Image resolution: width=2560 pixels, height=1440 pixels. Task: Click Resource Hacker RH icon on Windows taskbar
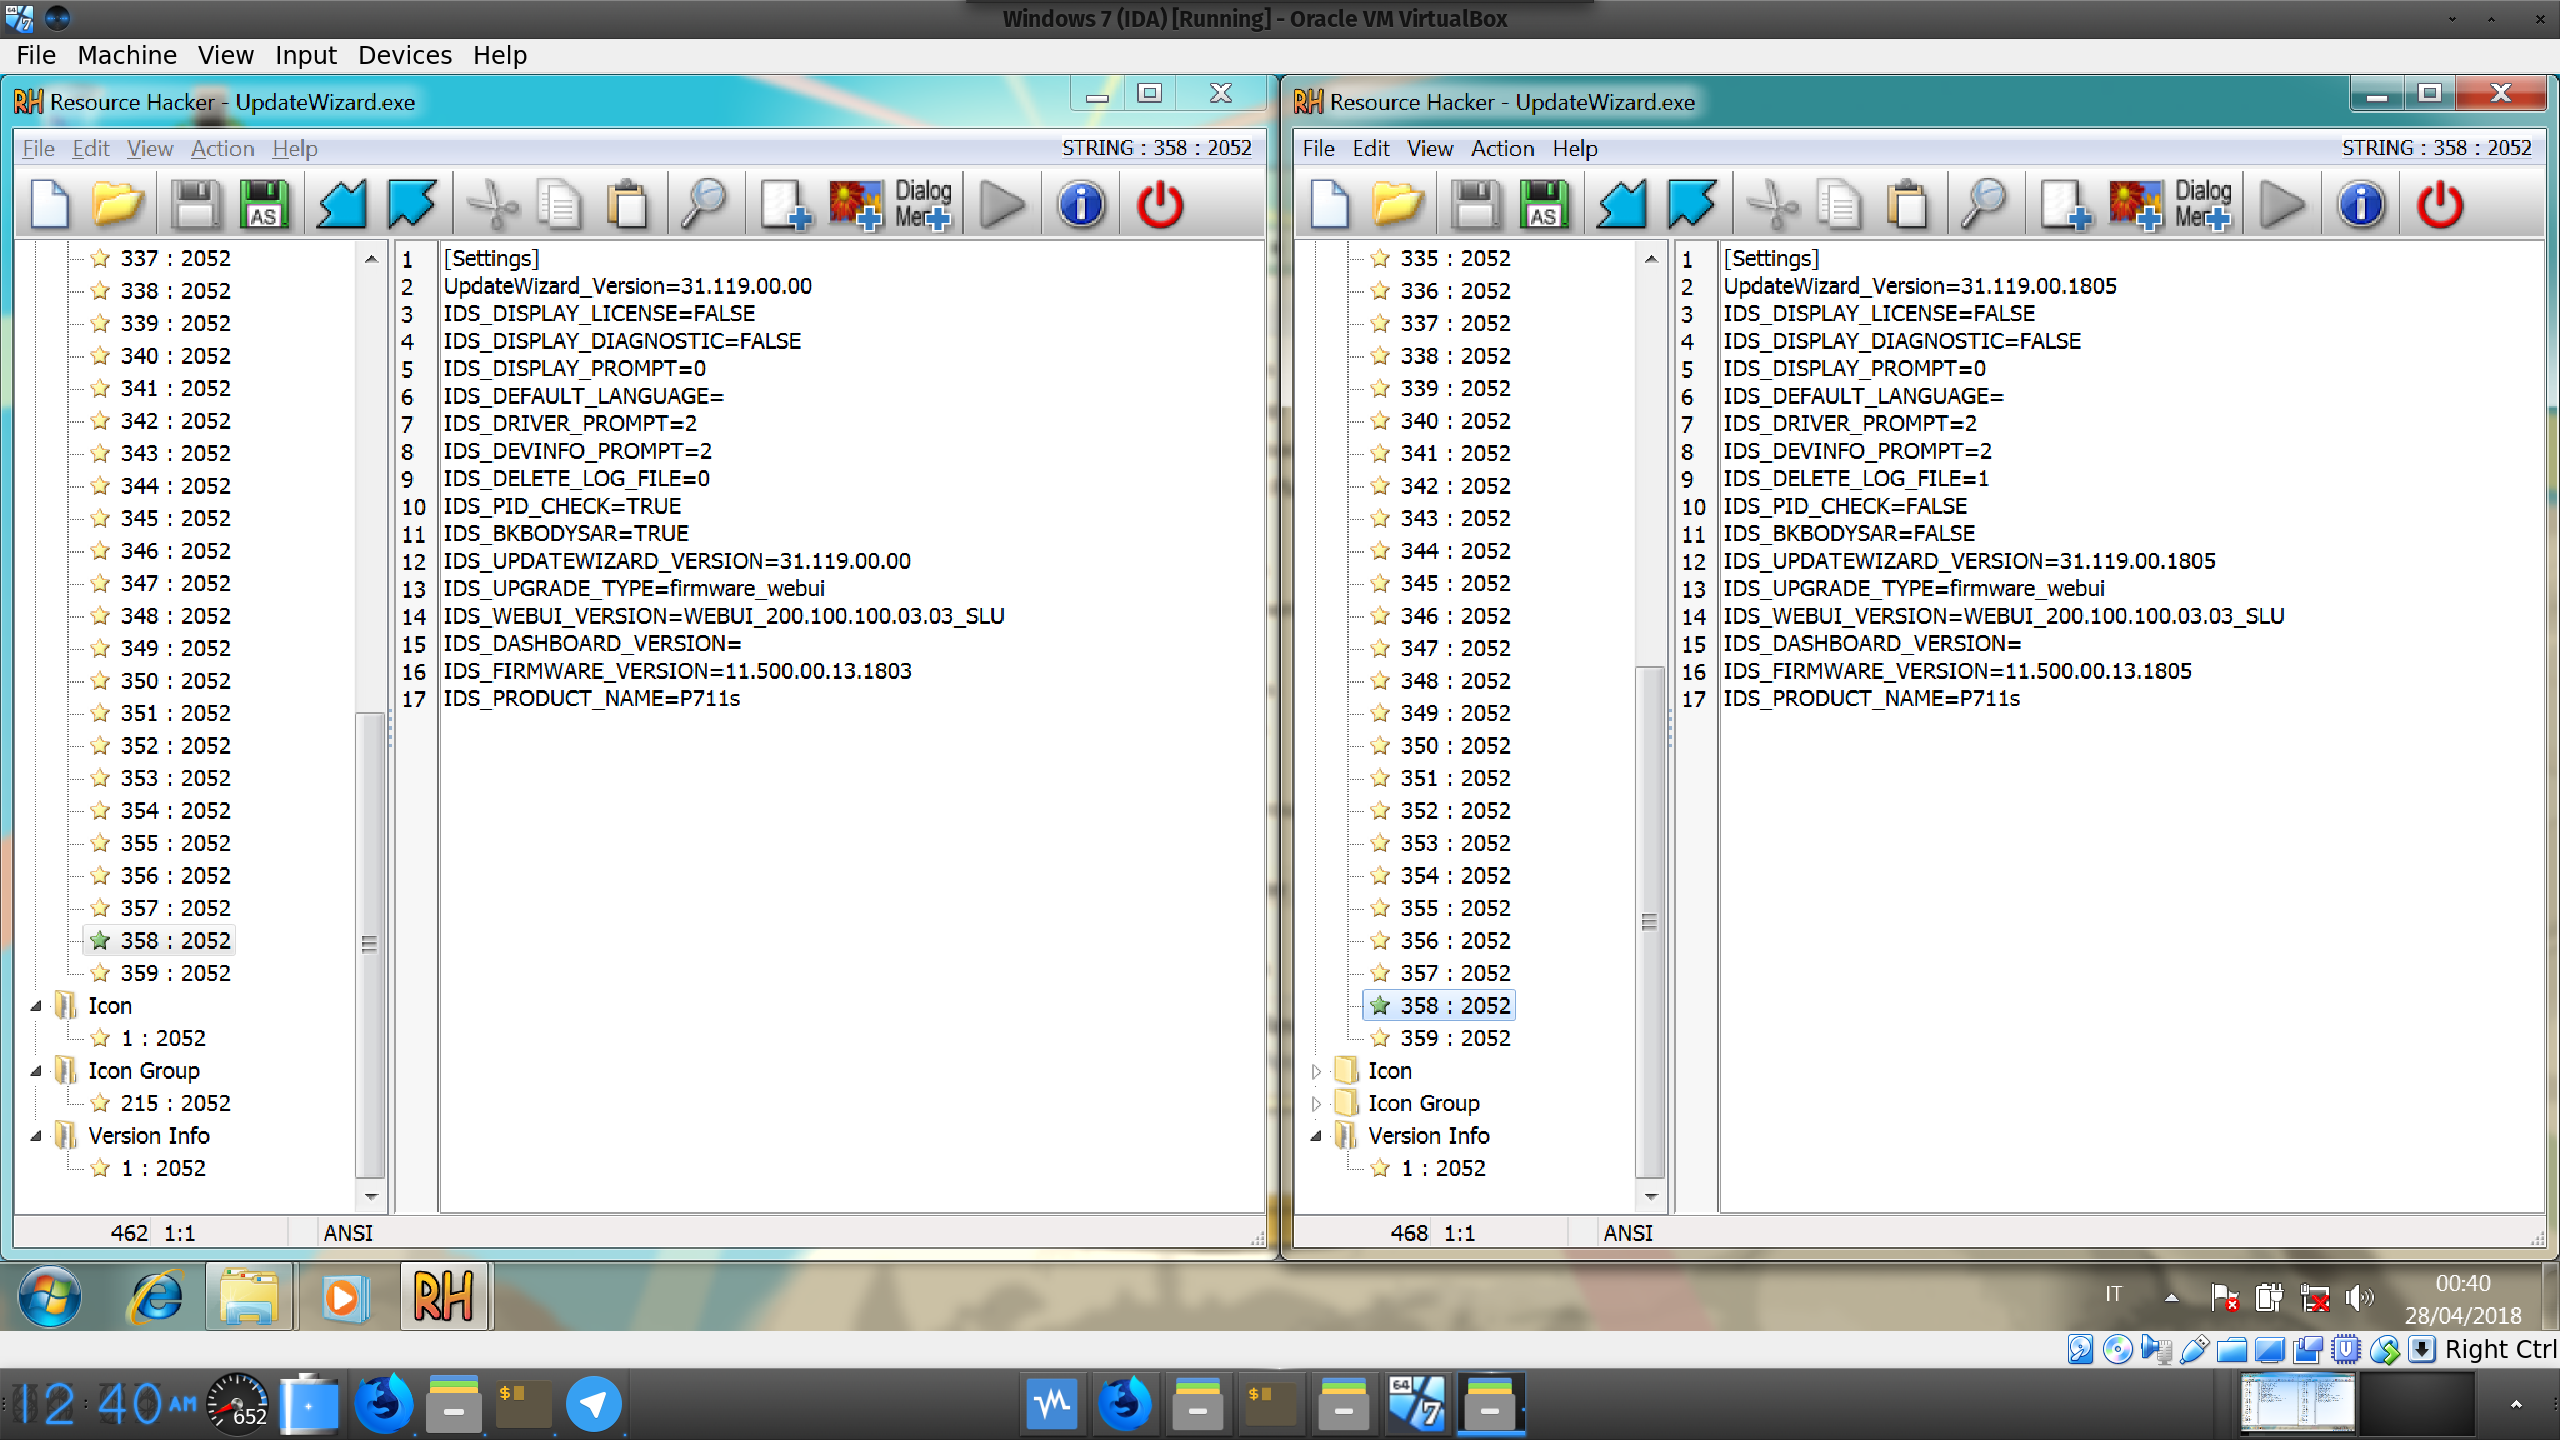[x=444, y=1297]
